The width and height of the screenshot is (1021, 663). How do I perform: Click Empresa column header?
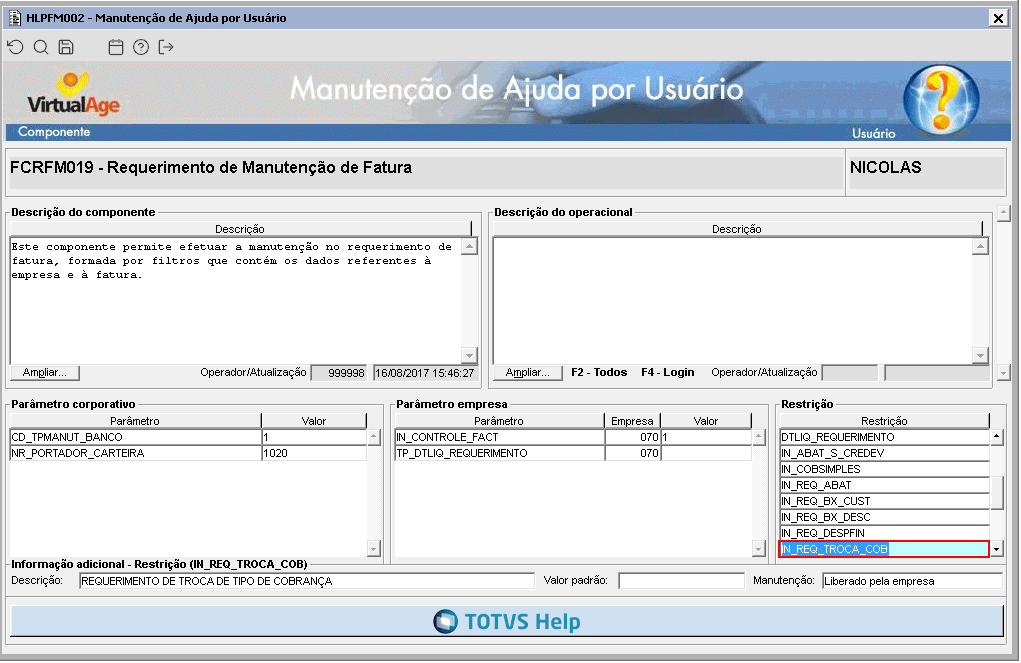coord(632,421)
